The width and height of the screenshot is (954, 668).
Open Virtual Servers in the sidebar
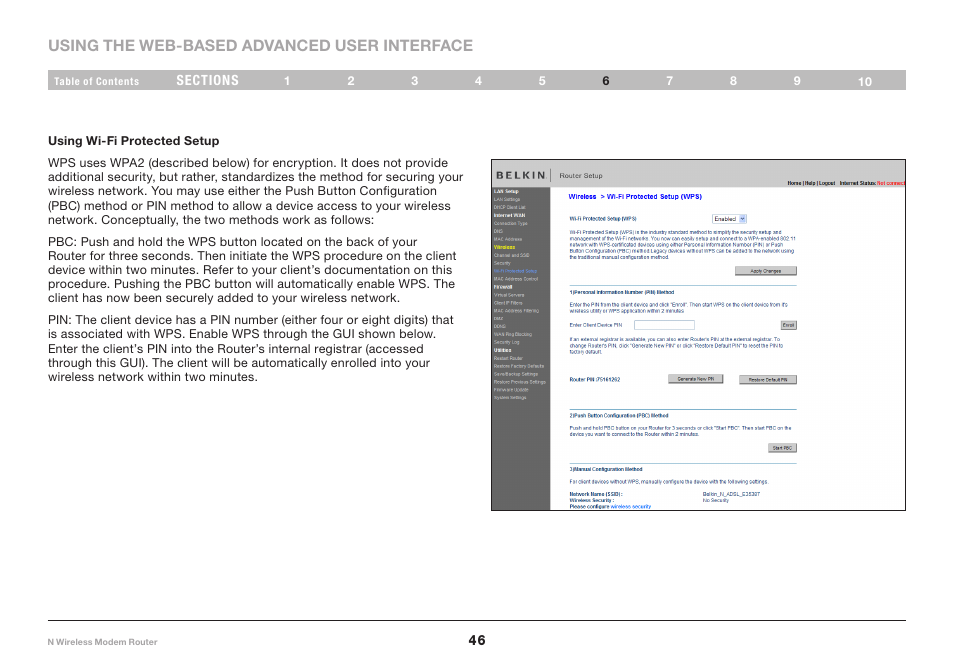(509, 295)
